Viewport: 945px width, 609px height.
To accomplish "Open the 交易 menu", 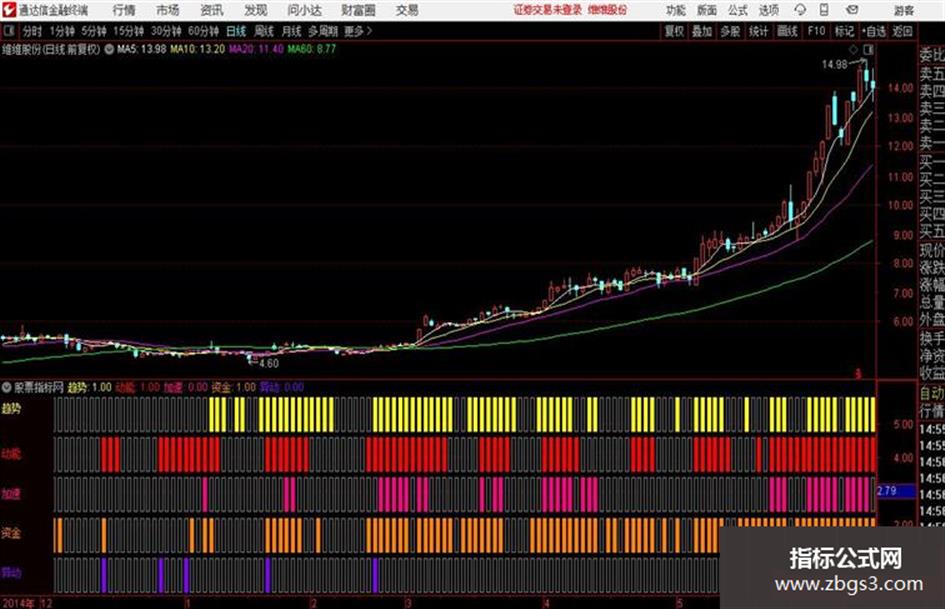I will click(407, 10).
